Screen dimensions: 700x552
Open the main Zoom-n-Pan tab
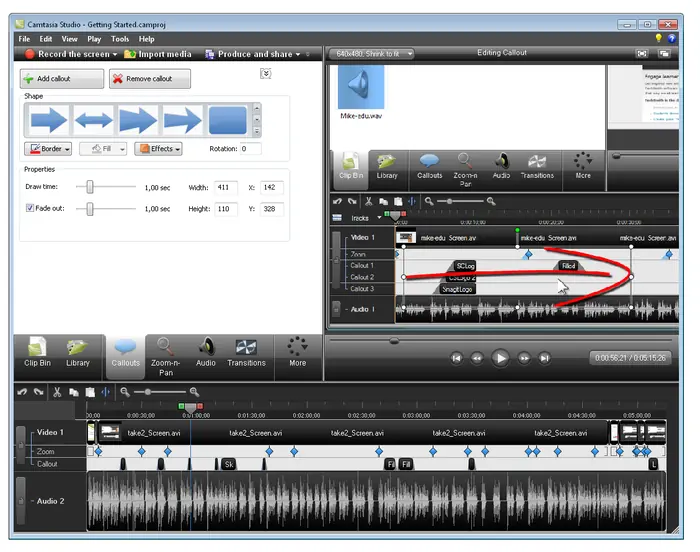tap(166, 357)
